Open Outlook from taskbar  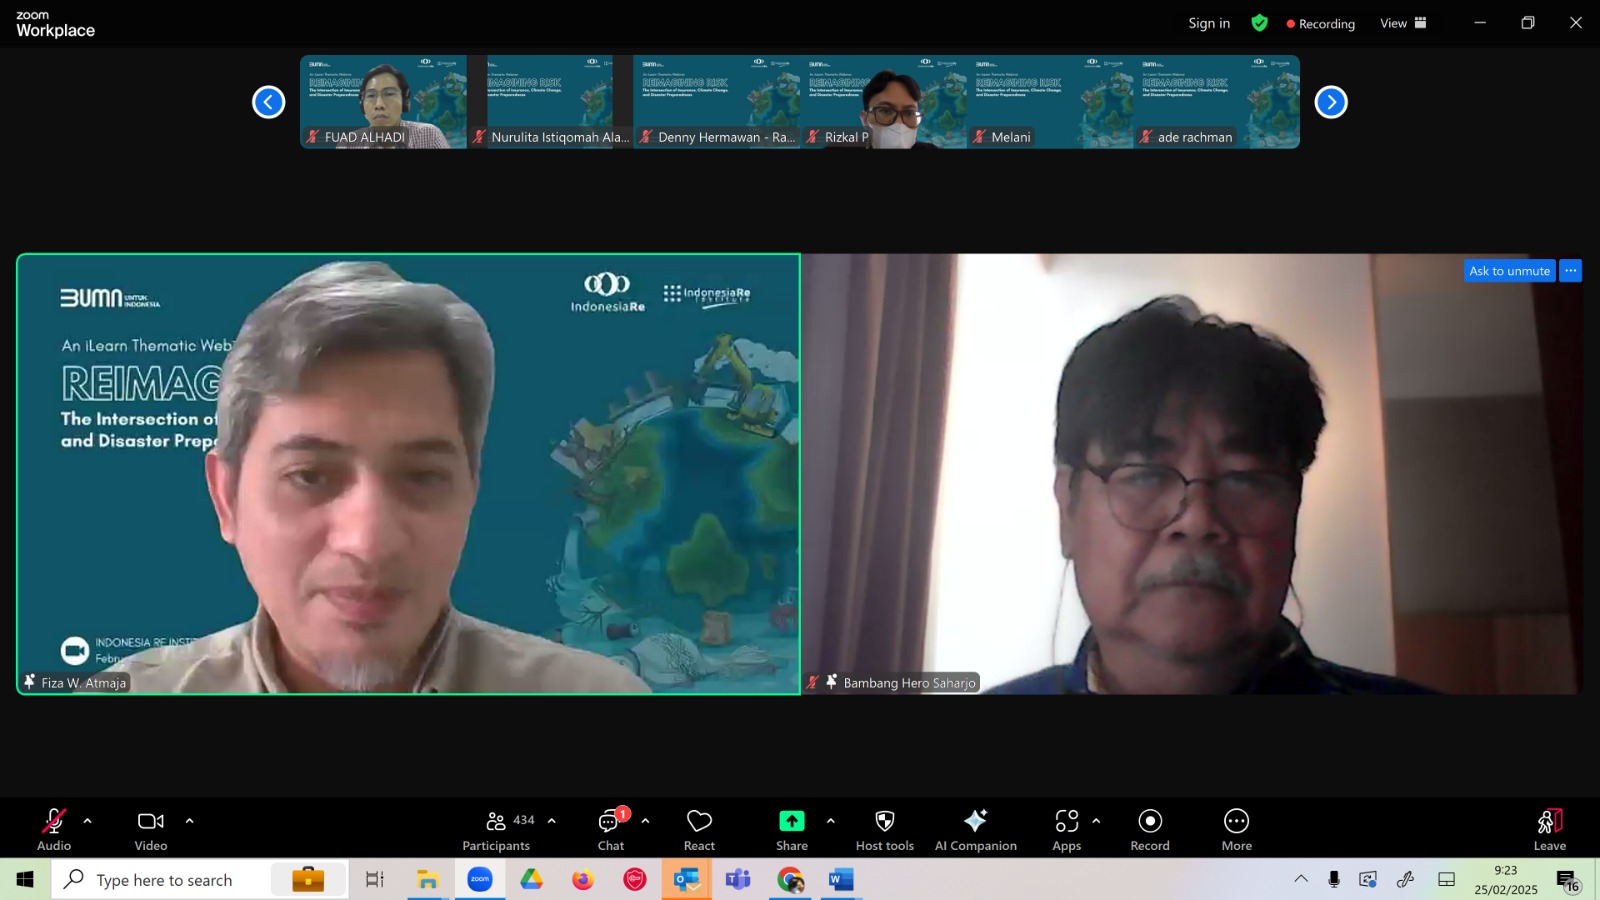pos(687,880)
